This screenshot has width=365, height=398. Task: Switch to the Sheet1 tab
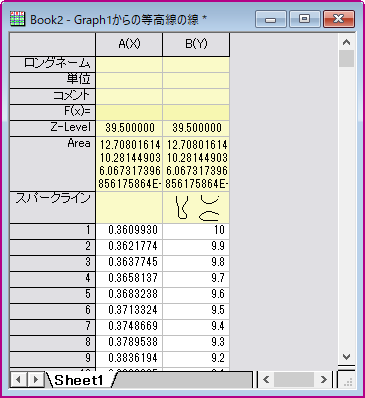pos(79,380)
